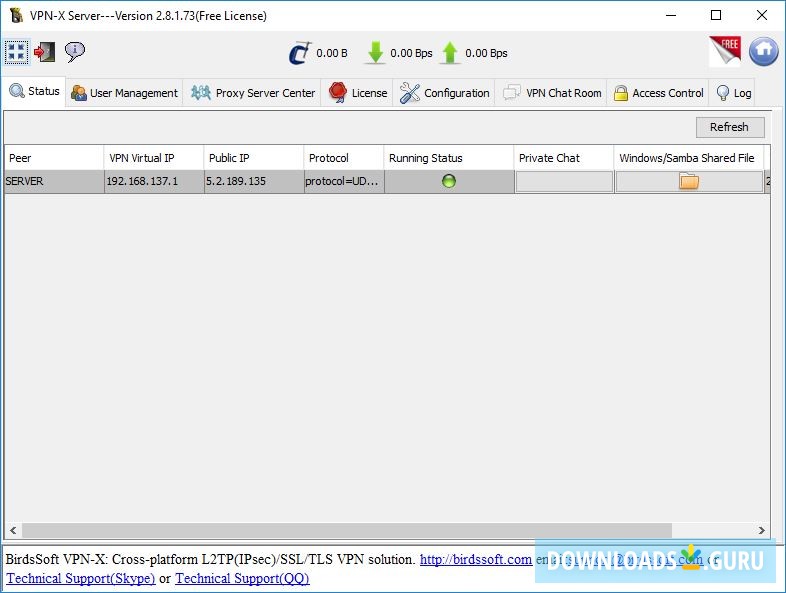Open the User Management tab
Viewport: 786px width, 593px height.
[x=124, y=93]
